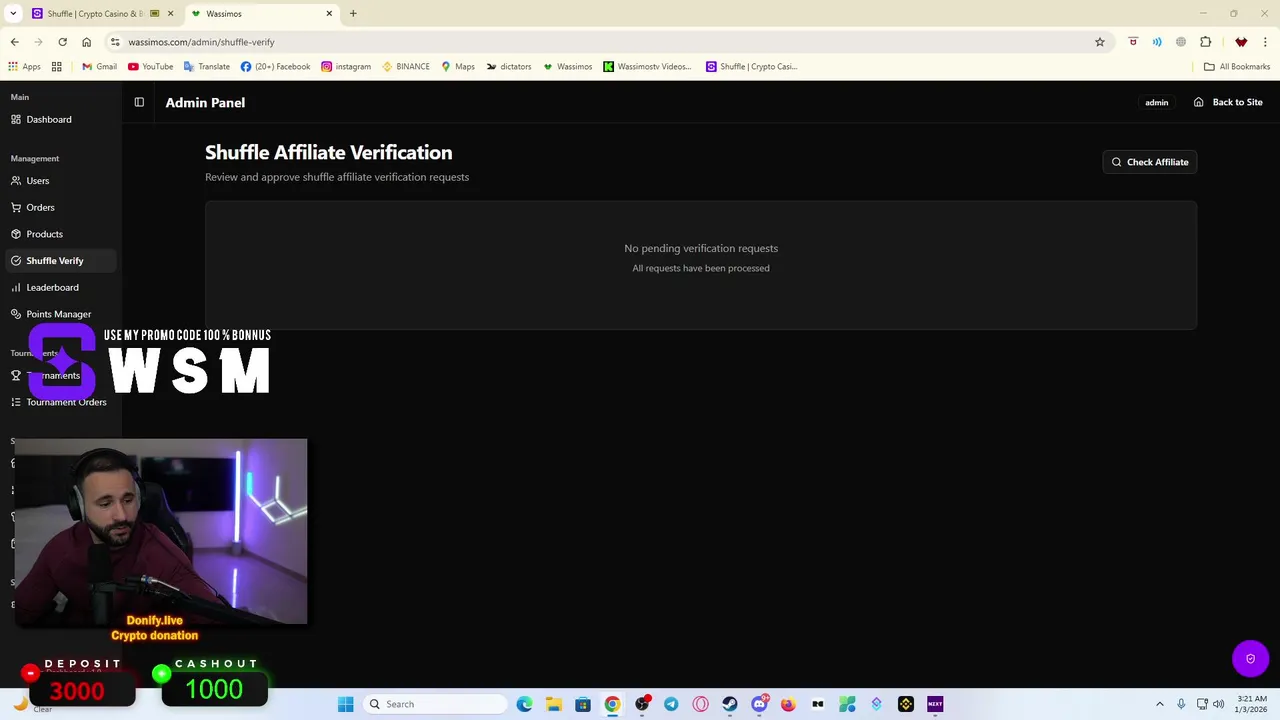Expand the tab search dropdown
The height and width of the screenshot is (720, 1280).
click(x=13, y=14)
